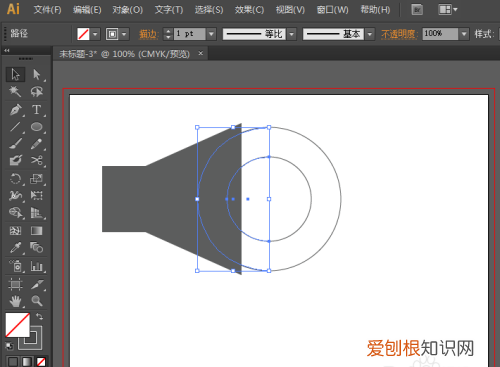This screenshot has width=500, height=367.
Task: Choose the Ellipse tool
Action: (37, 127)
